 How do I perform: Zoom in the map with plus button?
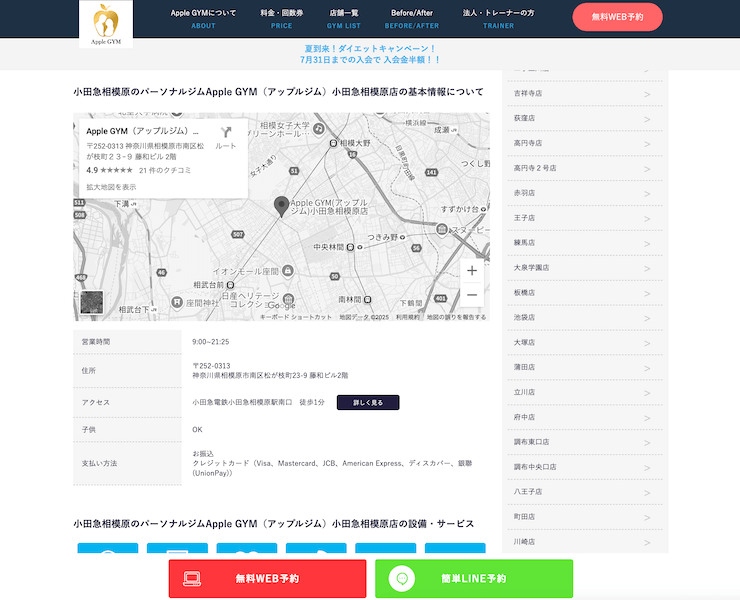472,270
